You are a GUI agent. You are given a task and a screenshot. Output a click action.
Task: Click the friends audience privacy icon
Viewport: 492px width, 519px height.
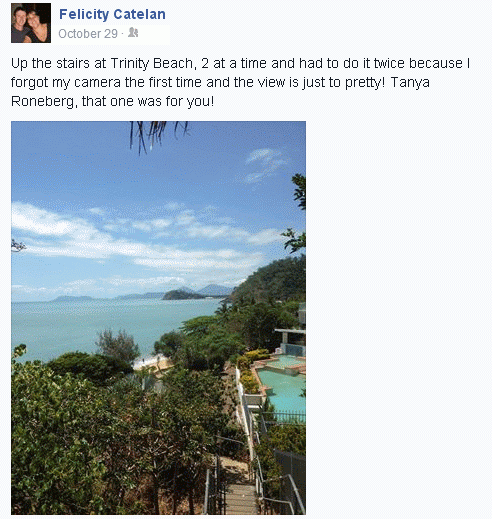[x=133, y=32]
